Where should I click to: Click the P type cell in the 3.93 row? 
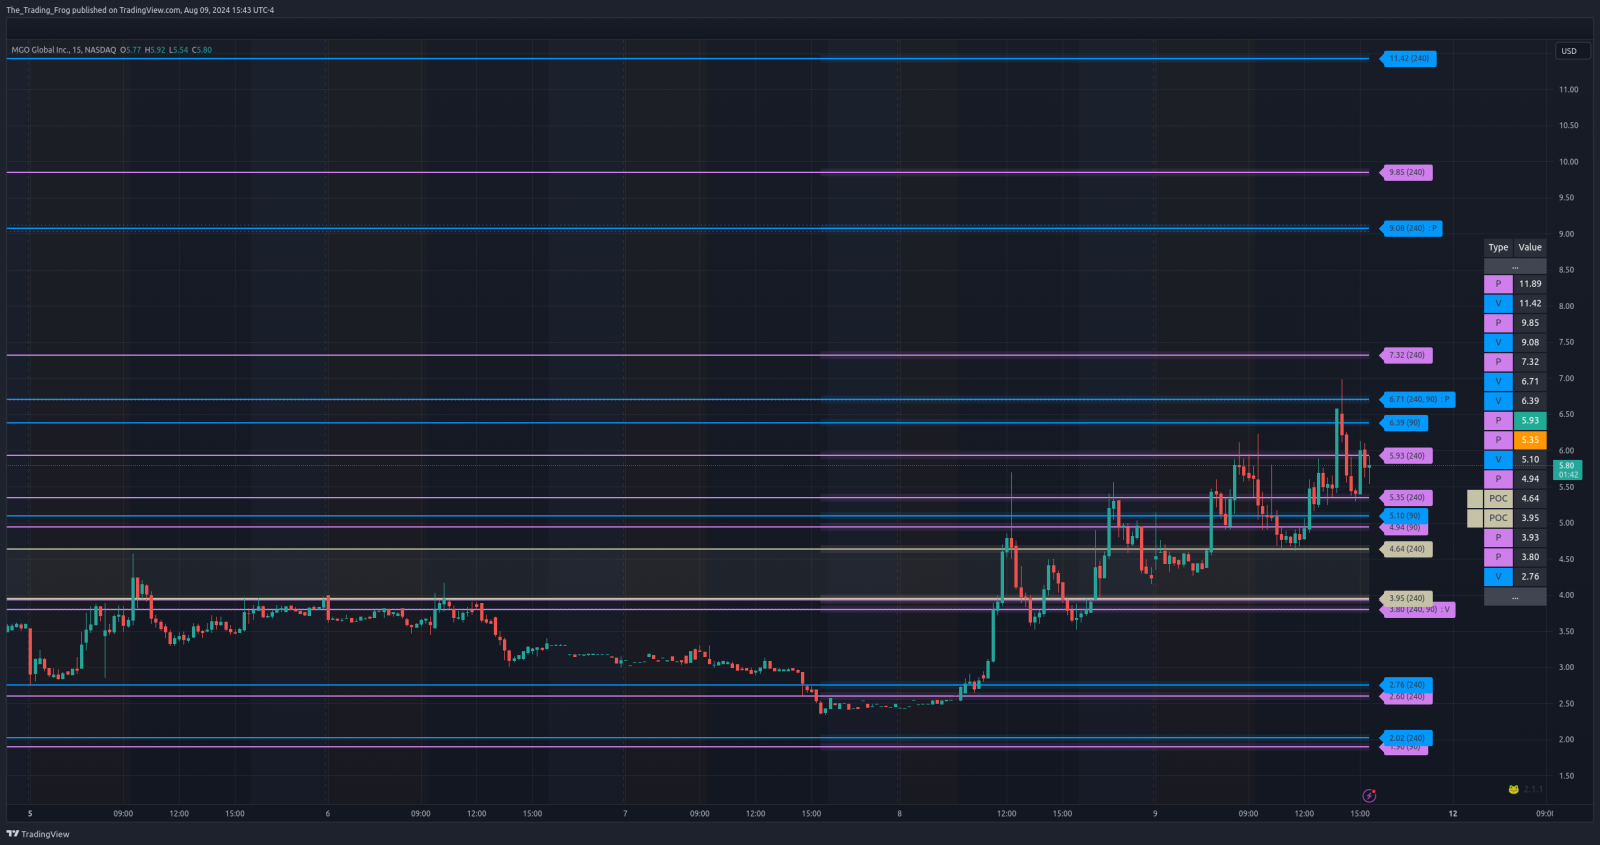pyautogui.click(x=1498, y=538)
